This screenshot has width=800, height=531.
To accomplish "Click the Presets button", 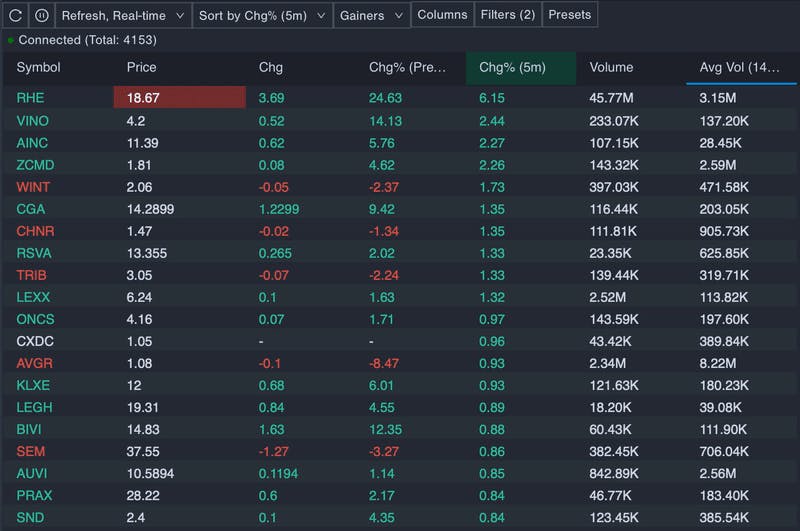I will [x=570, y=14].
